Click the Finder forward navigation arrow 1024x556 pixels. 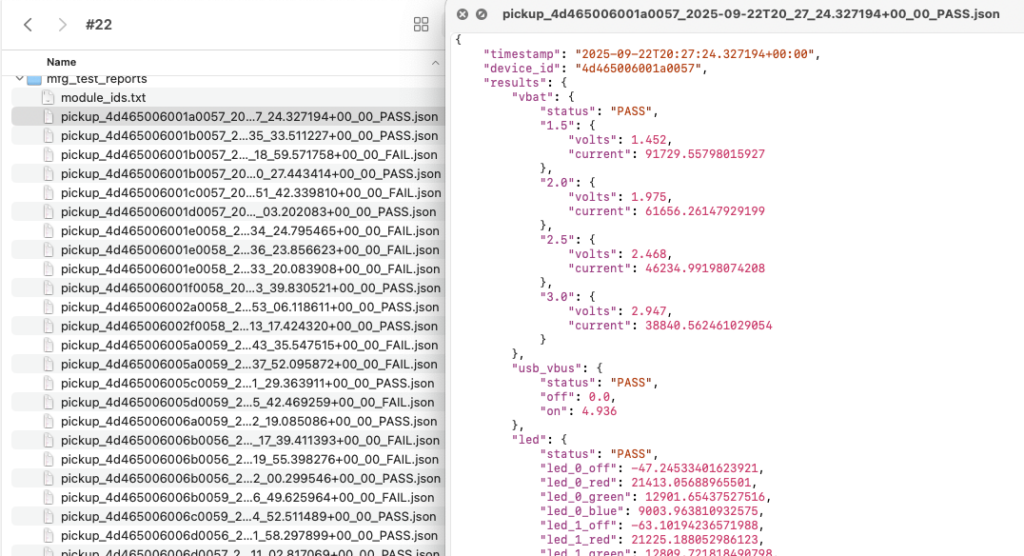tap(62, 25)
